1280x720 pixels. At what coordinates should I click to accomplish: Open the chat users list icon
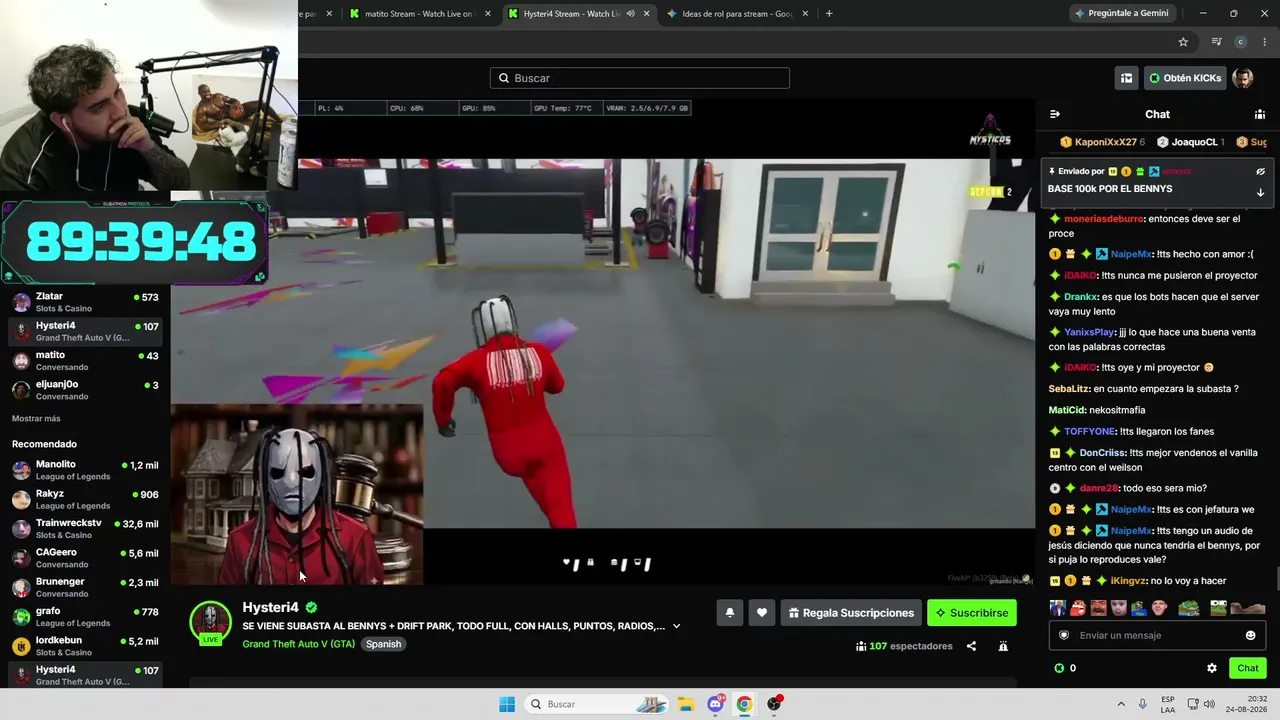click(1260, 114)
